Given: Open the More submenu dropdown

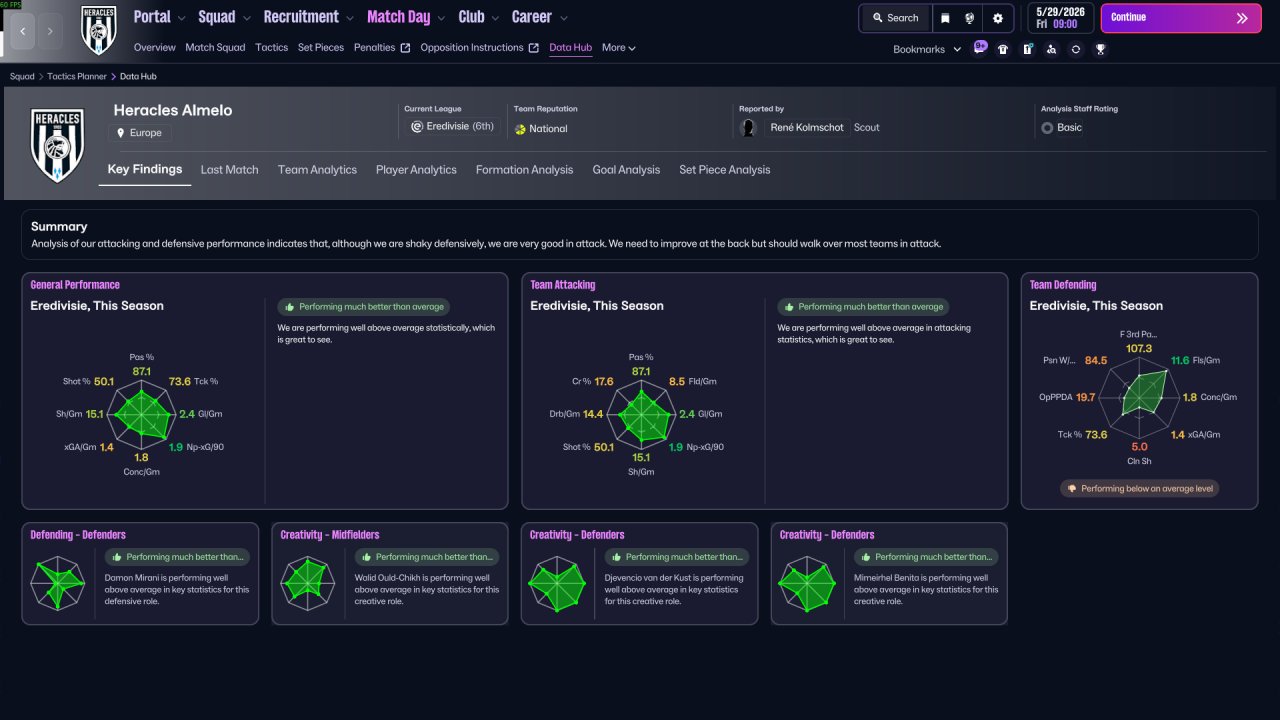Looking at the screenshot, I should (x=618, y=47).
